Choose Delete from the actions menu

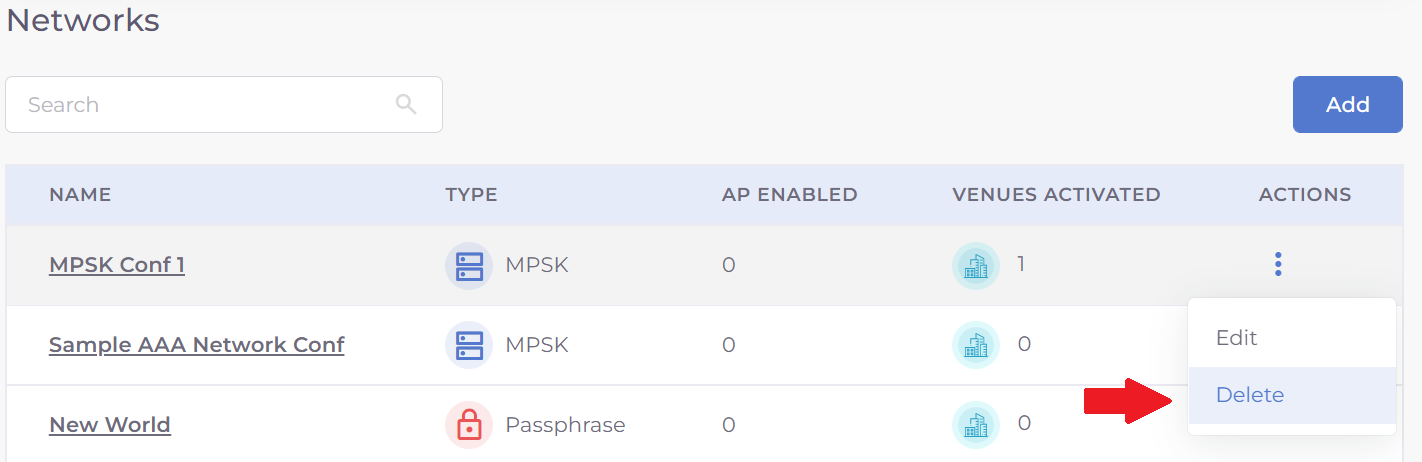(x=1249, y=395)
